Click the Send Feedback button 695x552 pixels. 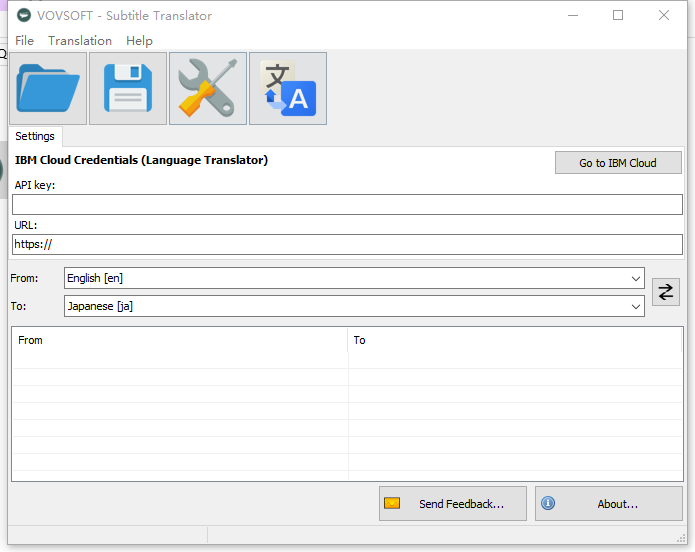453,504
